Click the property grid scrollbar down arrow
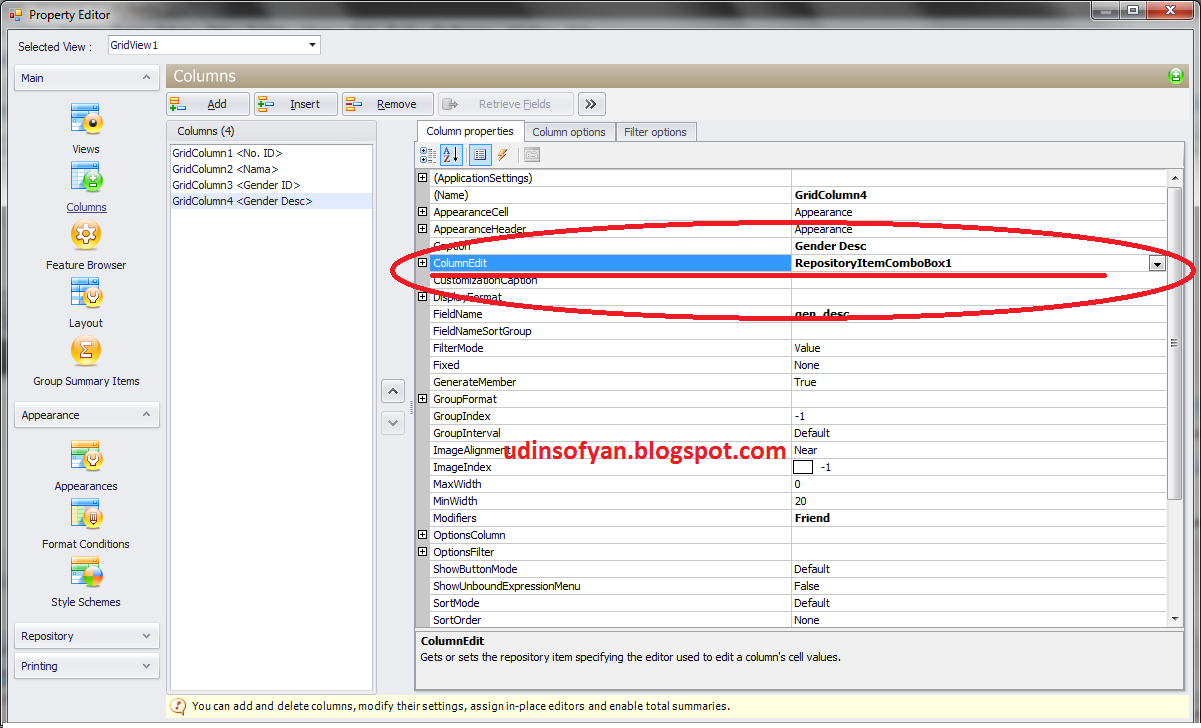This screenshot has width=1201, height=728. (x=1175, y=619)
